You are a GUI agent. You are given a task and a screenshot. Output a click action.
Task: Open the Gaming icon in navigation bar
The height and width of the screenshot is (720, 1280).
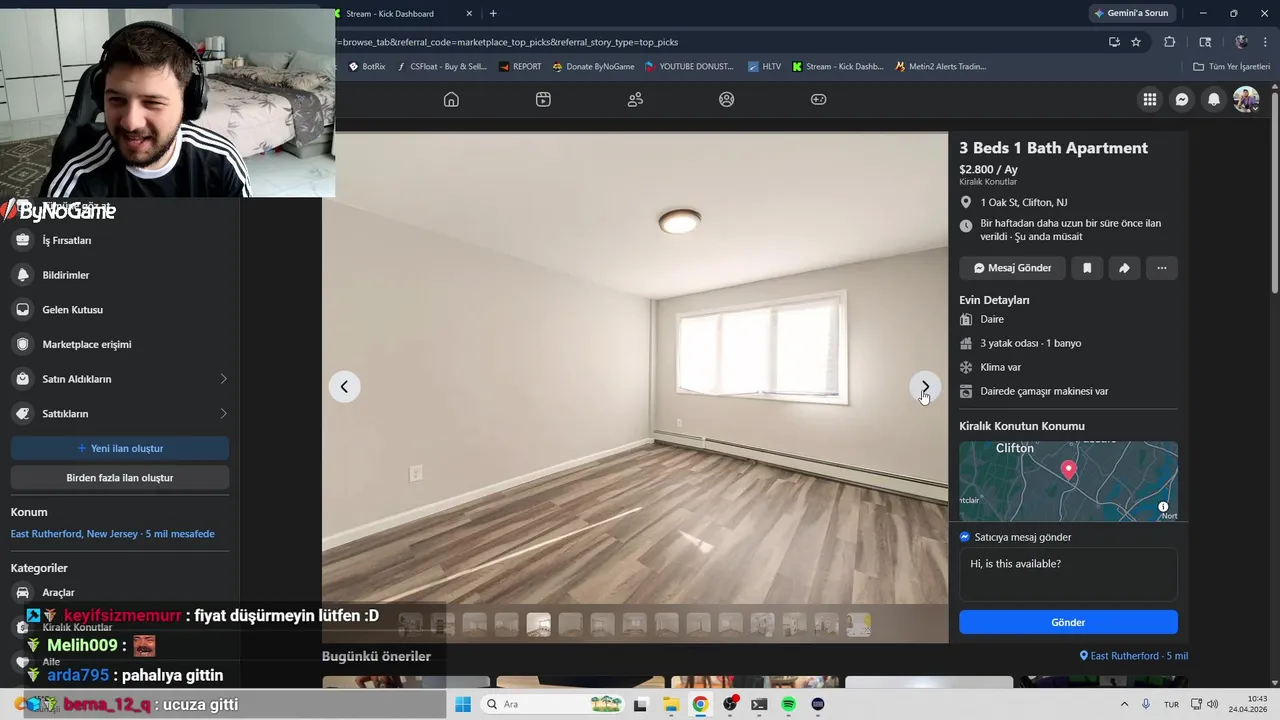(818, 99)
